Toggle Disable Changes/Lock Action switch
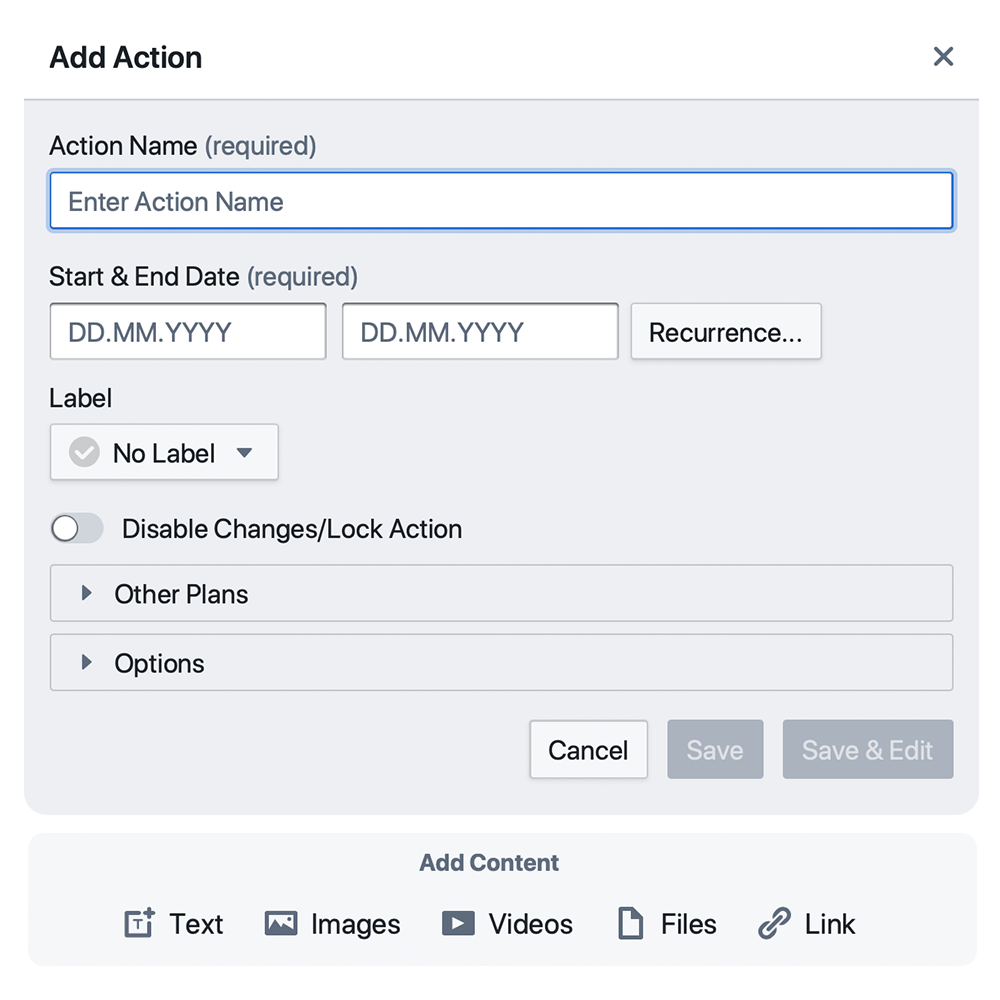This screenshot has height=1000, width=1000. pos(77,529)
